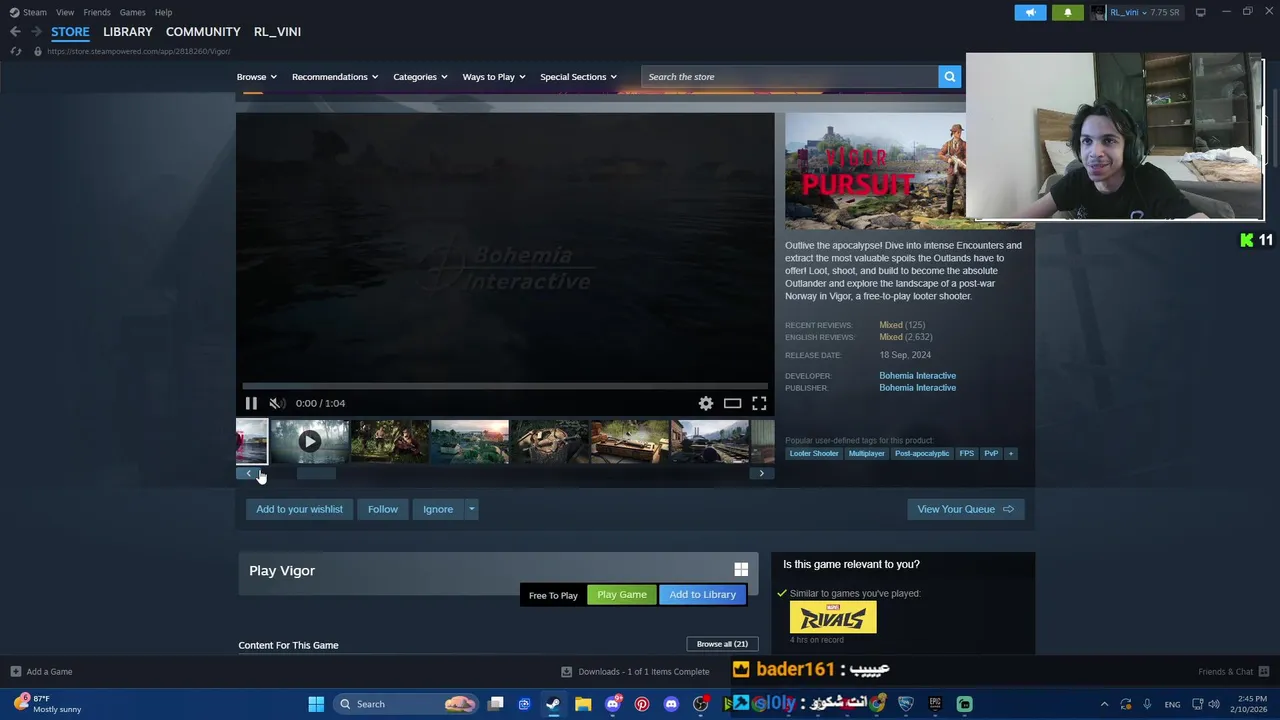The width and height of the screenshot is (1280, 720).
Task: Select the lake landscape screenshot thumbnail
Action: 470,441
